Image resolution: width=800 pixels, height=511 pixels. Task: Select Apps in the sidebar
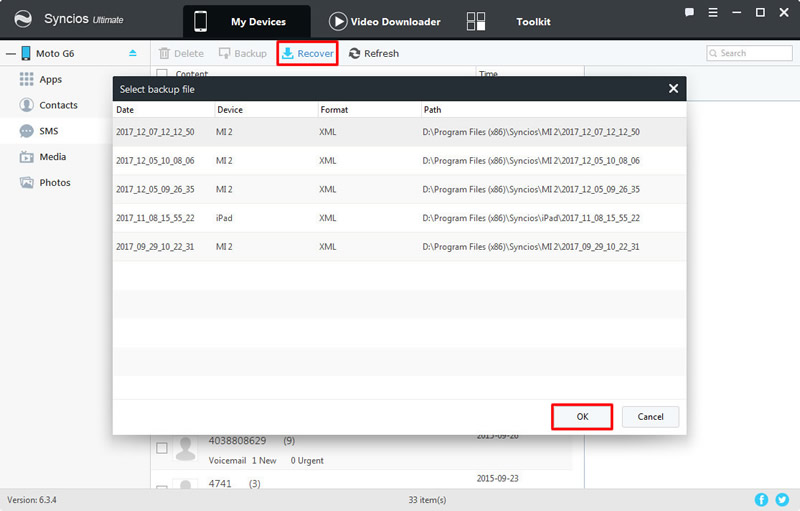pos(51,80)
